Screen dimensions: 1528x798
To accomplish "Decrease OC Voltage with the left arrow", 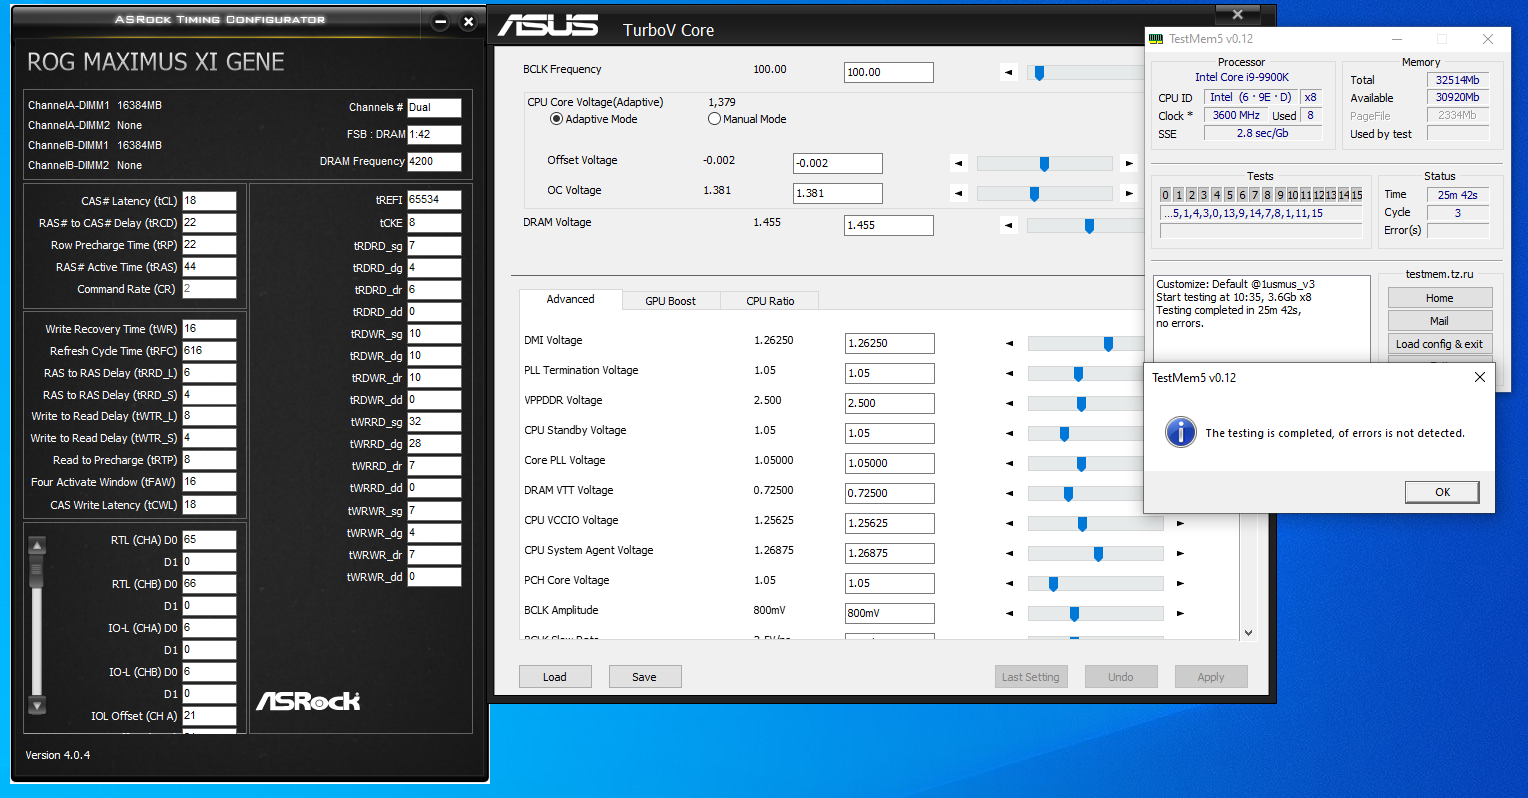I will (x=959, y=193).
